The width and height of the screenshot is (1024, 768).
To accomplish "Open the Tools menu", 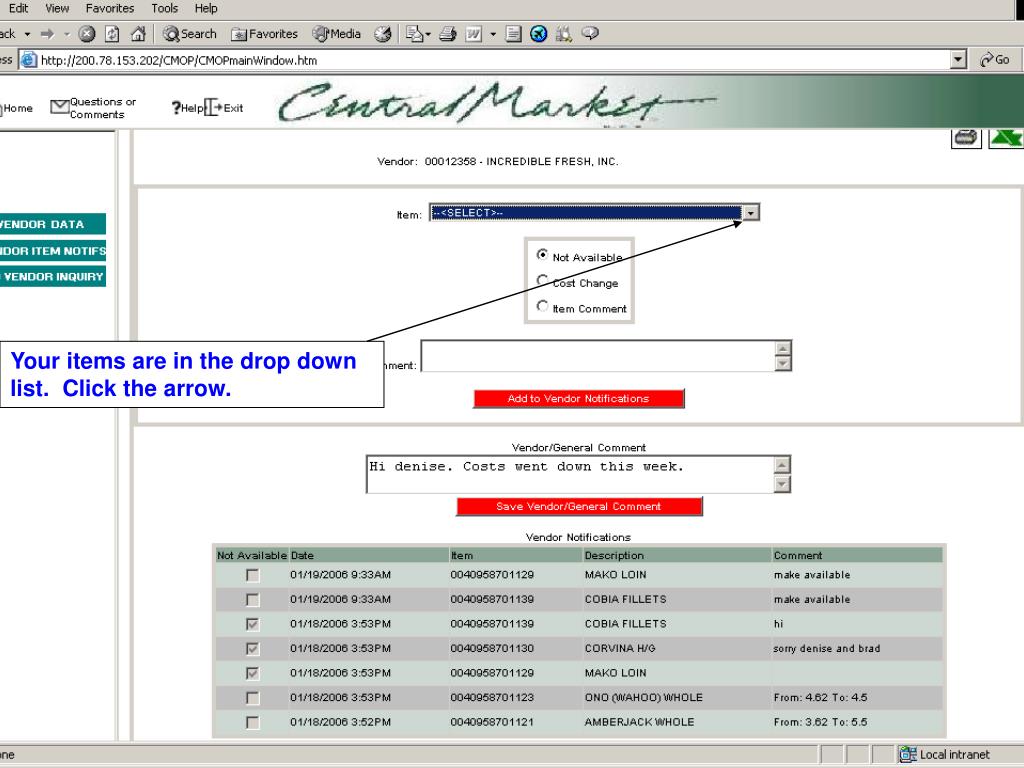I will (165, 8).
